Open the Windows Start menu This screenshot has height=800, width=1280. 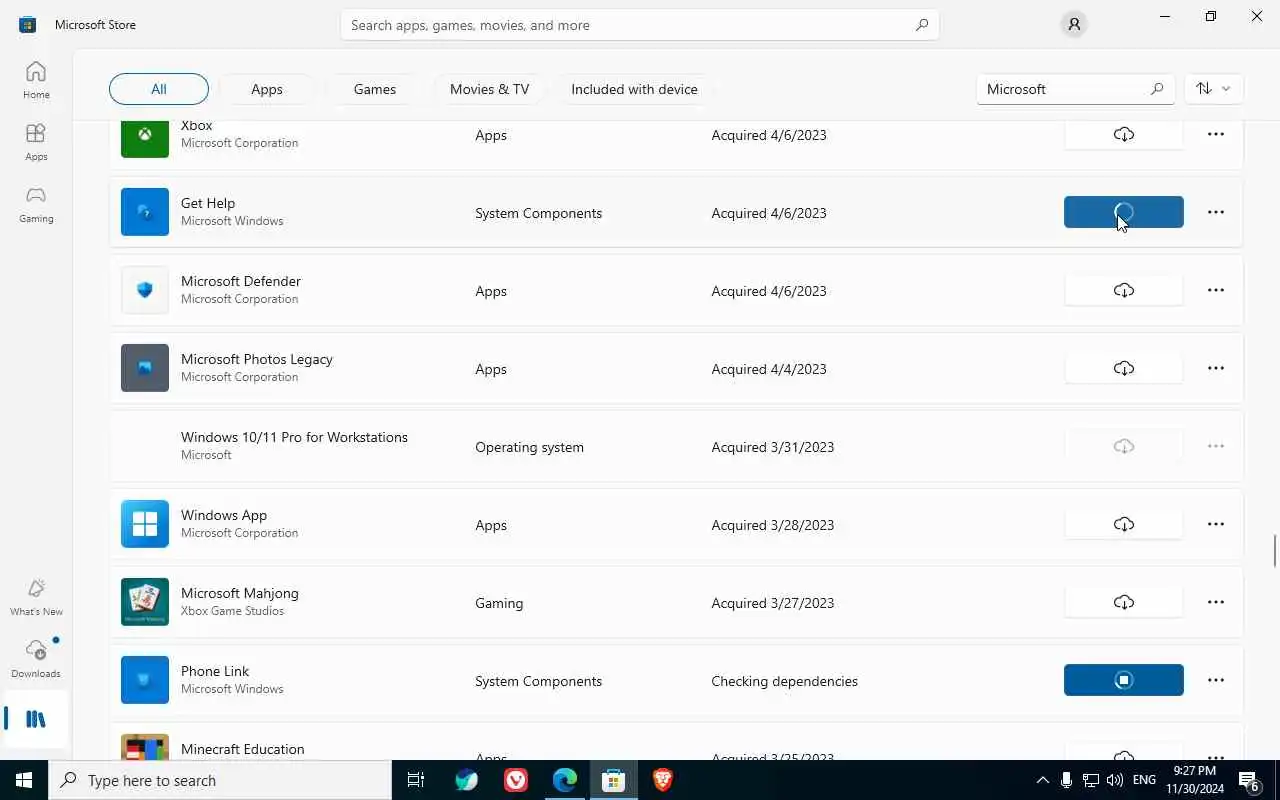coord(24,780)
